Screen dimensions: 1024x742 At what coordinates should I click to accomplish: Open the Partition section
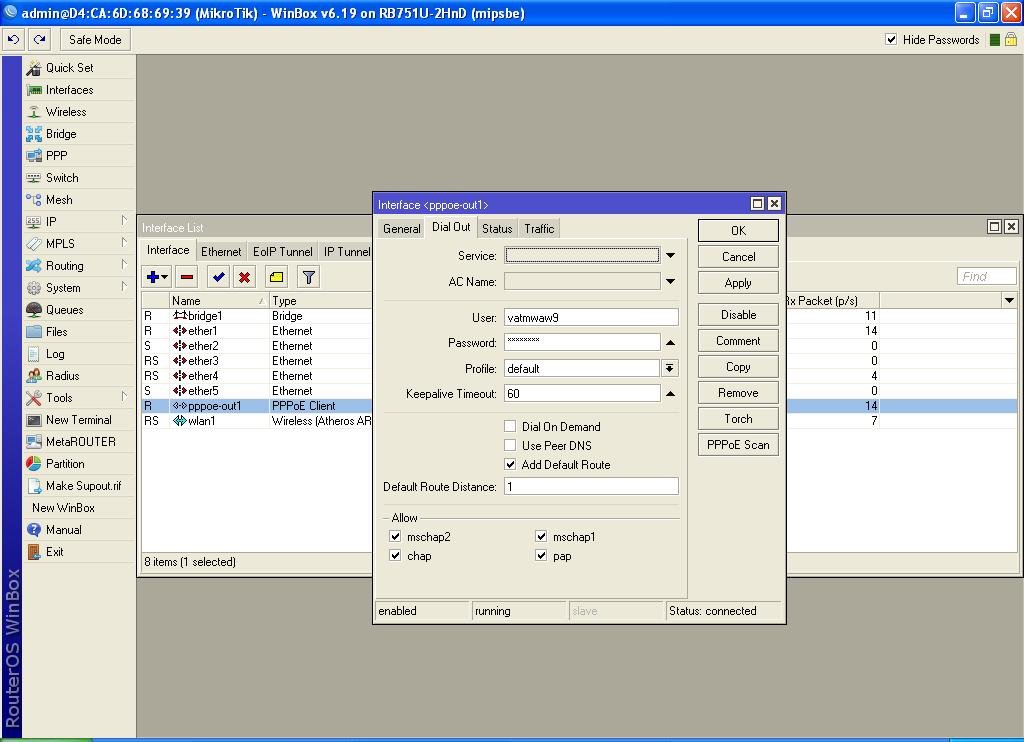click(65, 464)
